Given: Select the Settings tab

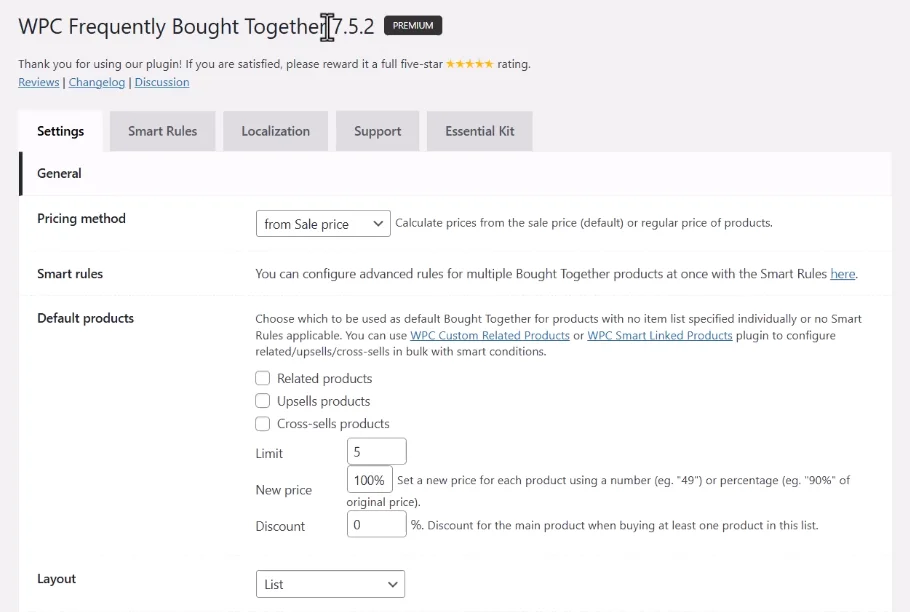Looking at the screenshot, I should tap(60, 131).
